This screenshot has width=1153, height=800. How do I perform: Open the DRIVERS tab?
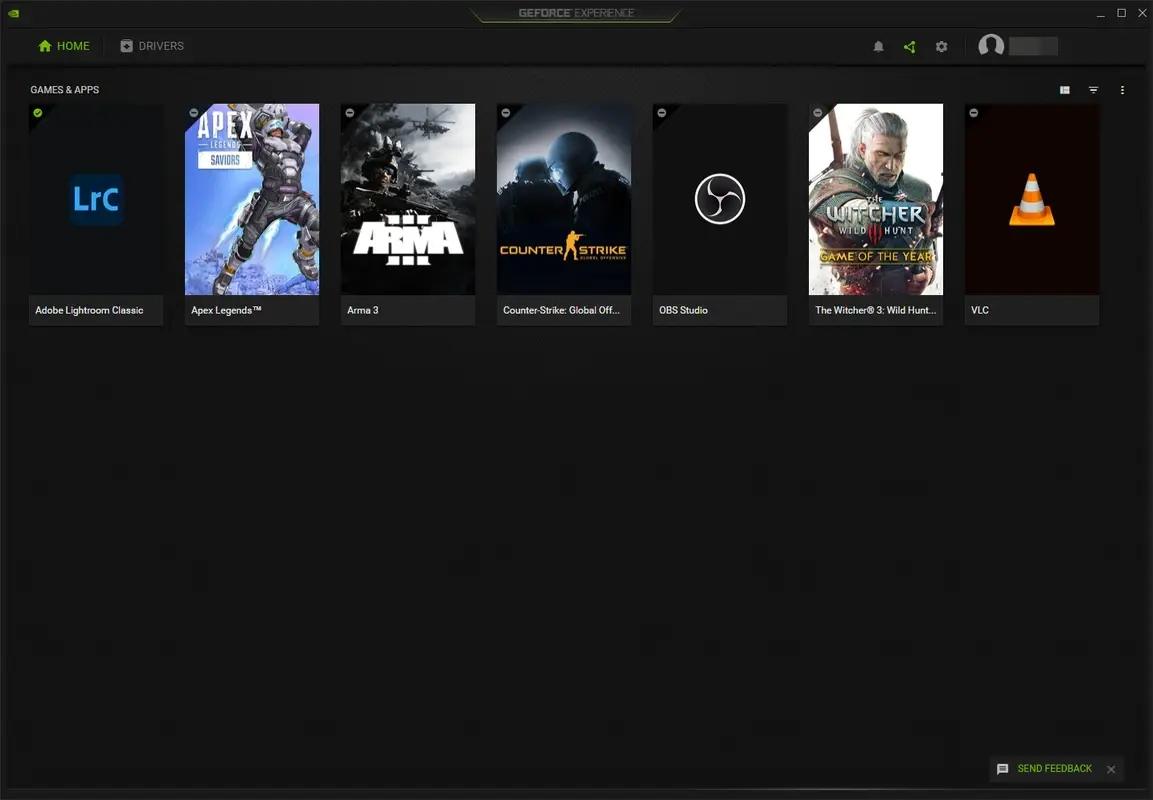(152, 45)
